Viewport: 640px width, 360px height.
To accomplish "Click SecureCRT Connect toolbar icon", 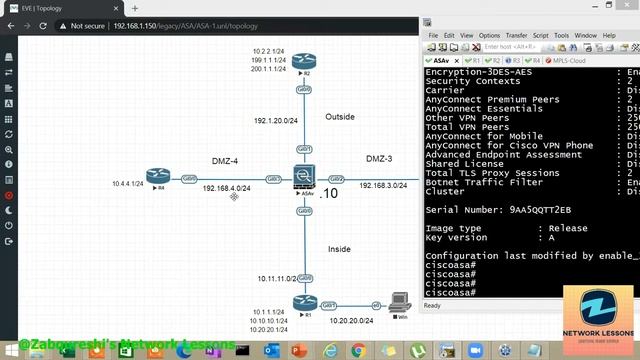I will 431,47.
